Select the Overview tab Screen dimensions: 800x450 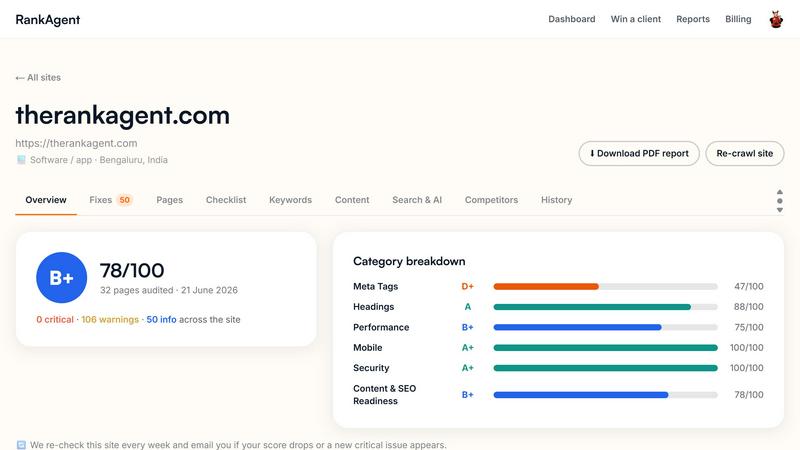[46, 200]
